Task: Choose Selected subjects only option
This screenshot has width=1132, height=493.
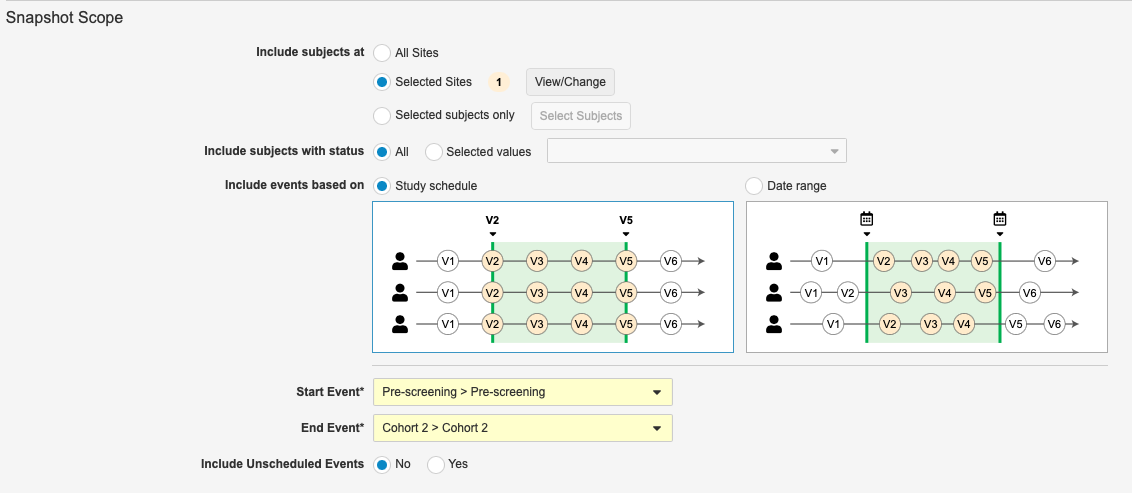Action: point(382,116)
